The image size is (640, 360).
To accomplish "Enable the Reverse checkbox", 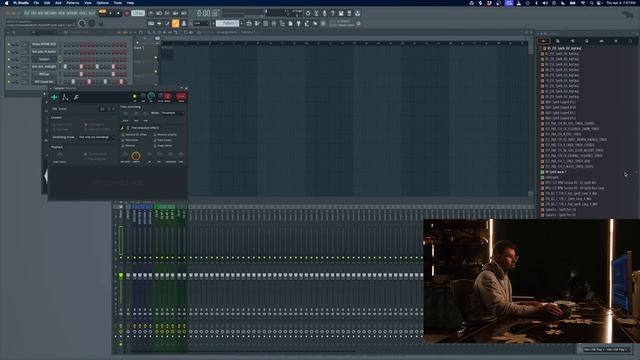I will point(123,146).
